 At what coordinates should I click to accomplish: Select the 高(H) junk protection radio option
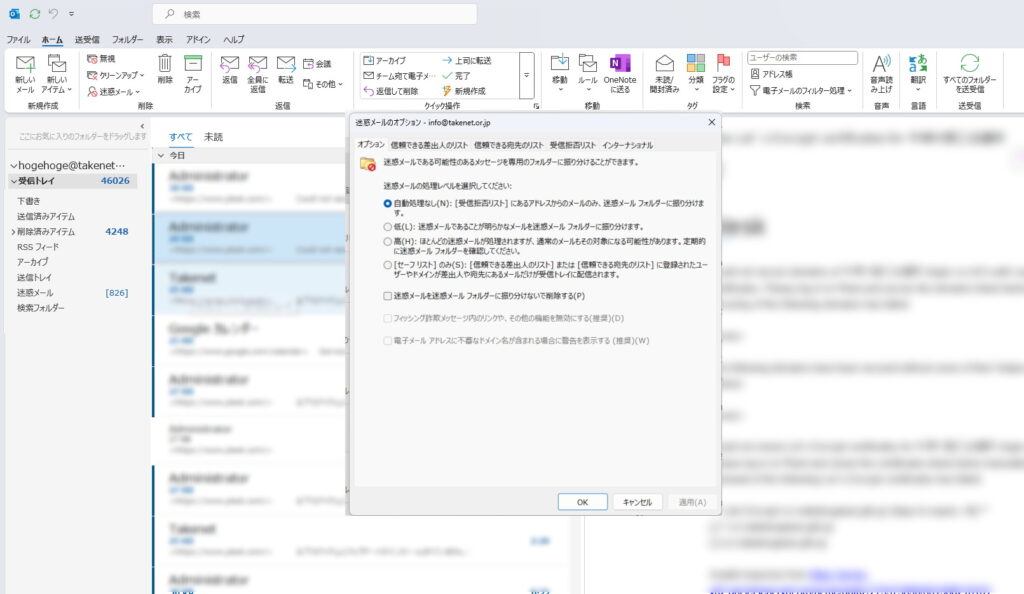coord(388,241)
